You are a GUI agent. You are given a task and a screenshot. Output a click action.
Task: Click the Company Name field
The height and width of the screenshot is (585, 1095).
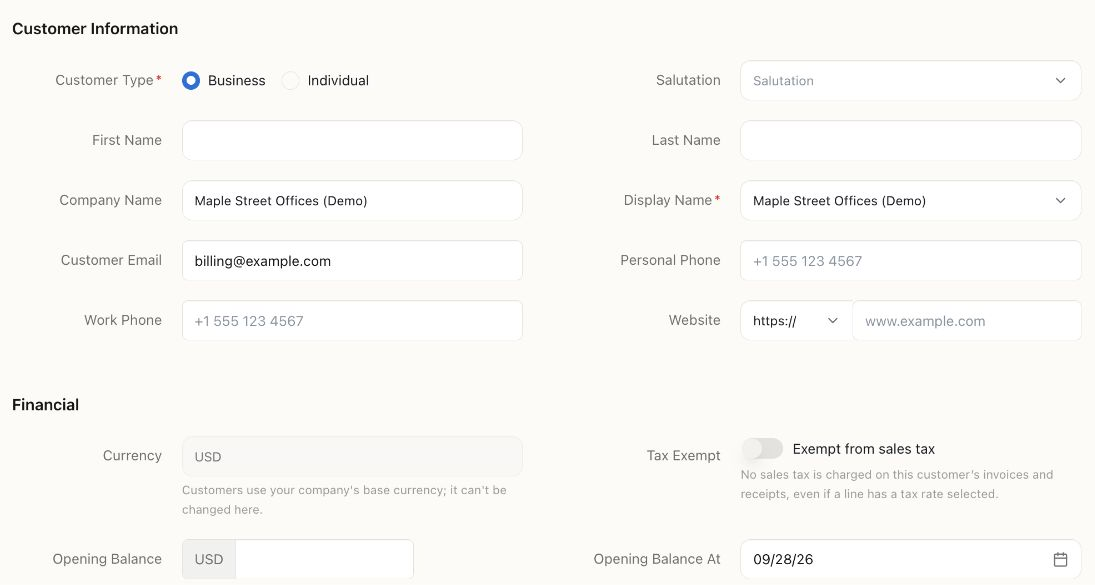(x=352, y=200)
